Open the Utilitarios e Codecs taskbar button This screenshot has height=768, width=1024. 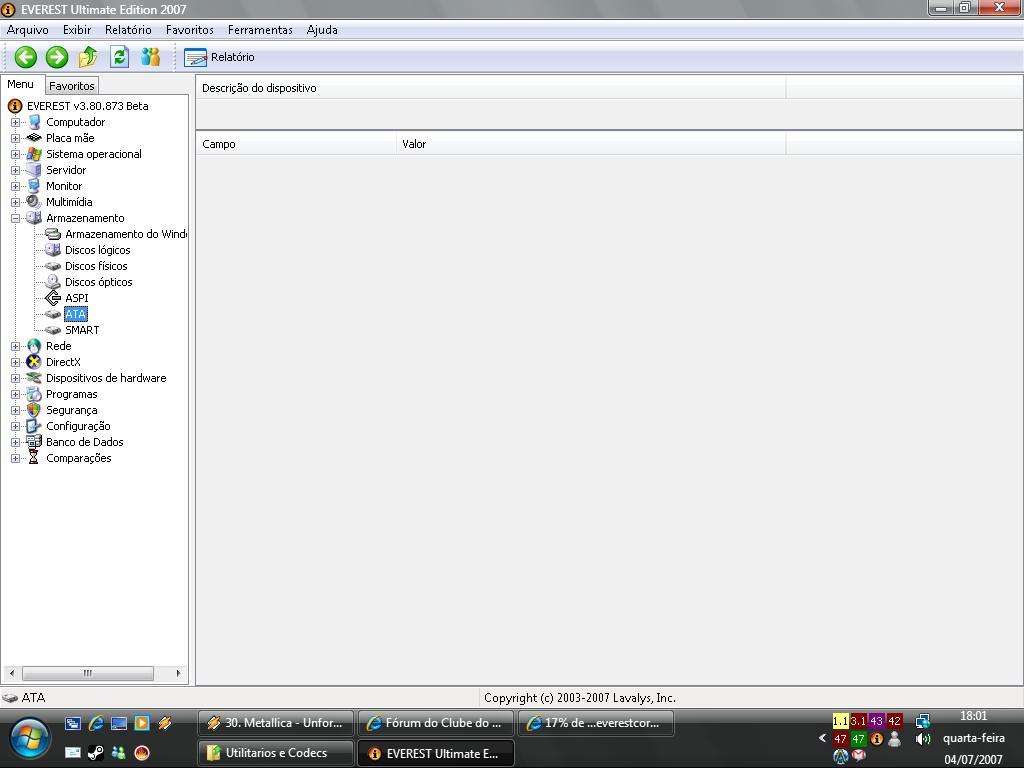[276, 753]
